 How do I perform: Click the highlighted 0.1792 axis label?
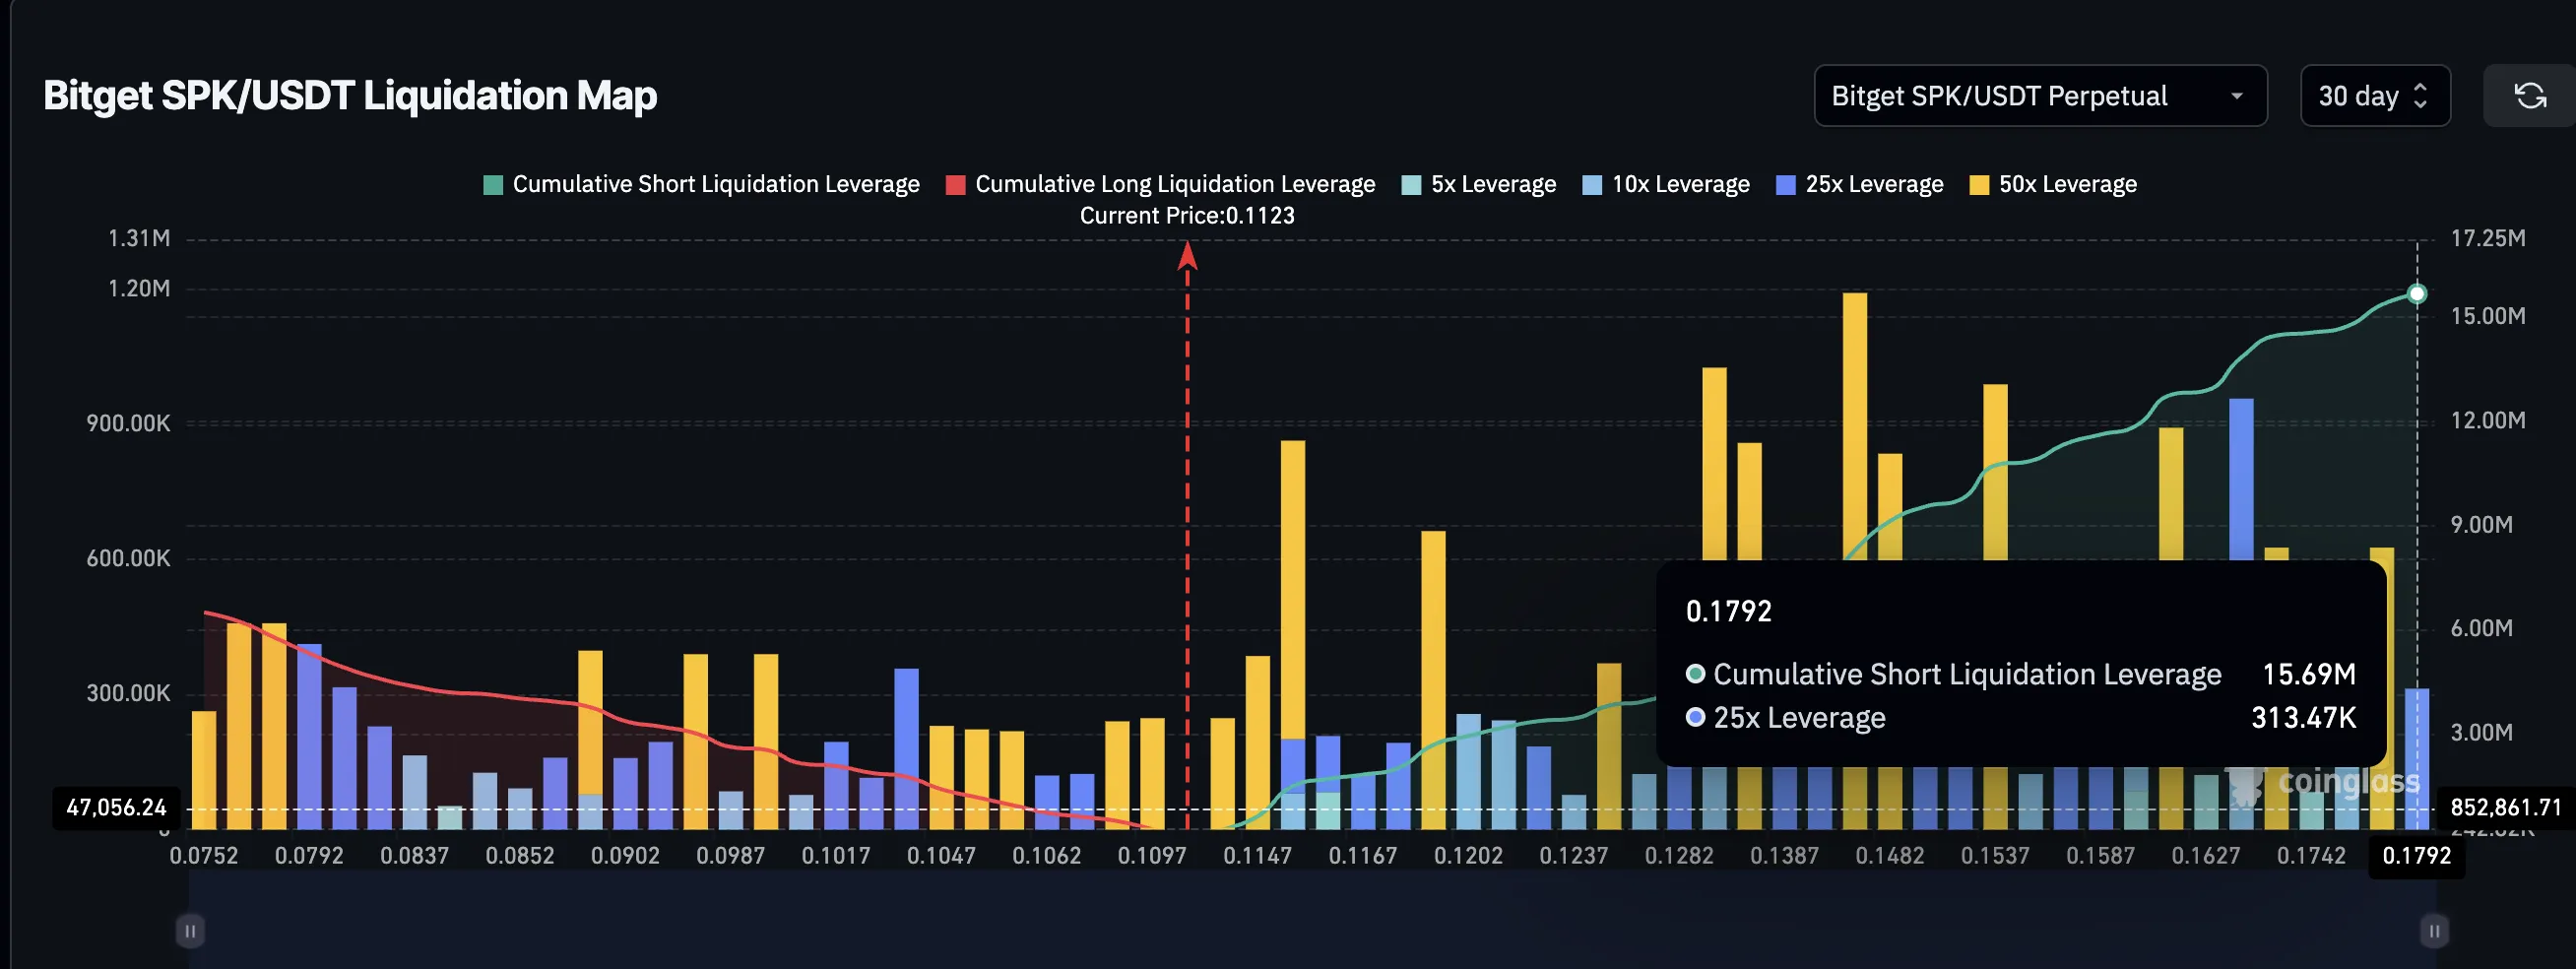tap(2420, 856)
